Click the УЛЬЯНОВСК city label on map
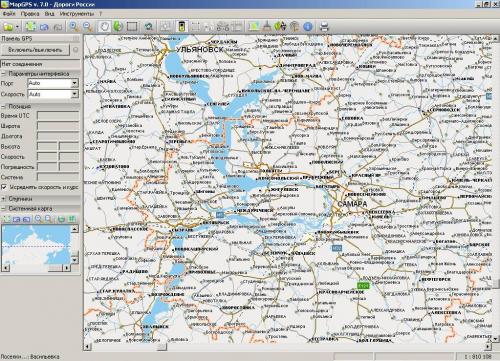 click(200, 50)
